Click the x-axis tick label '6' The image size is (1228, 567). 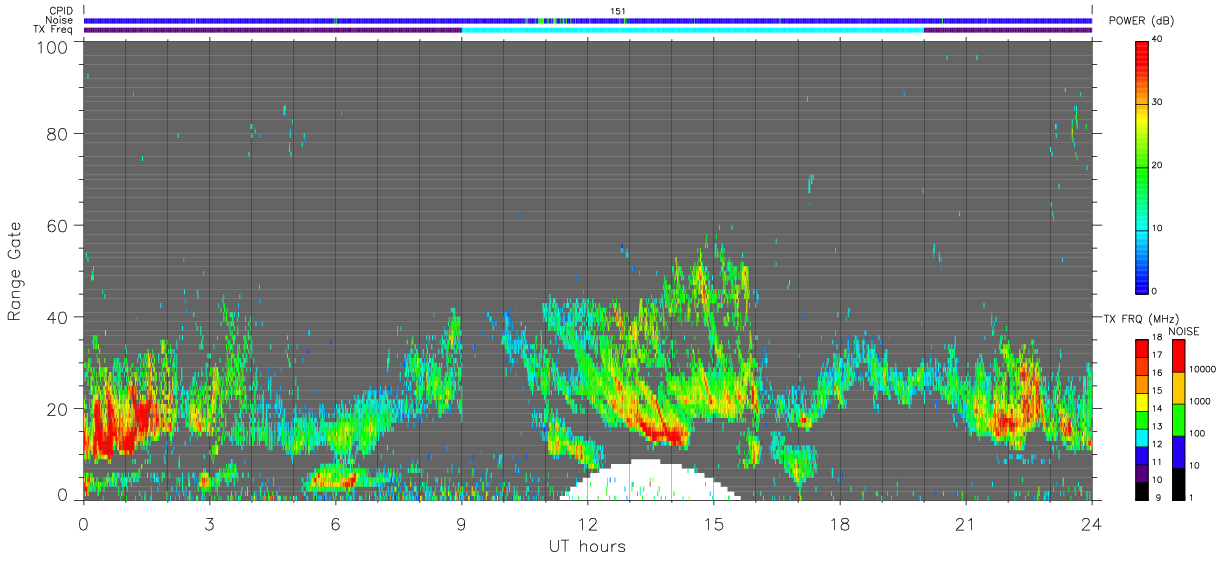point(335,524)
